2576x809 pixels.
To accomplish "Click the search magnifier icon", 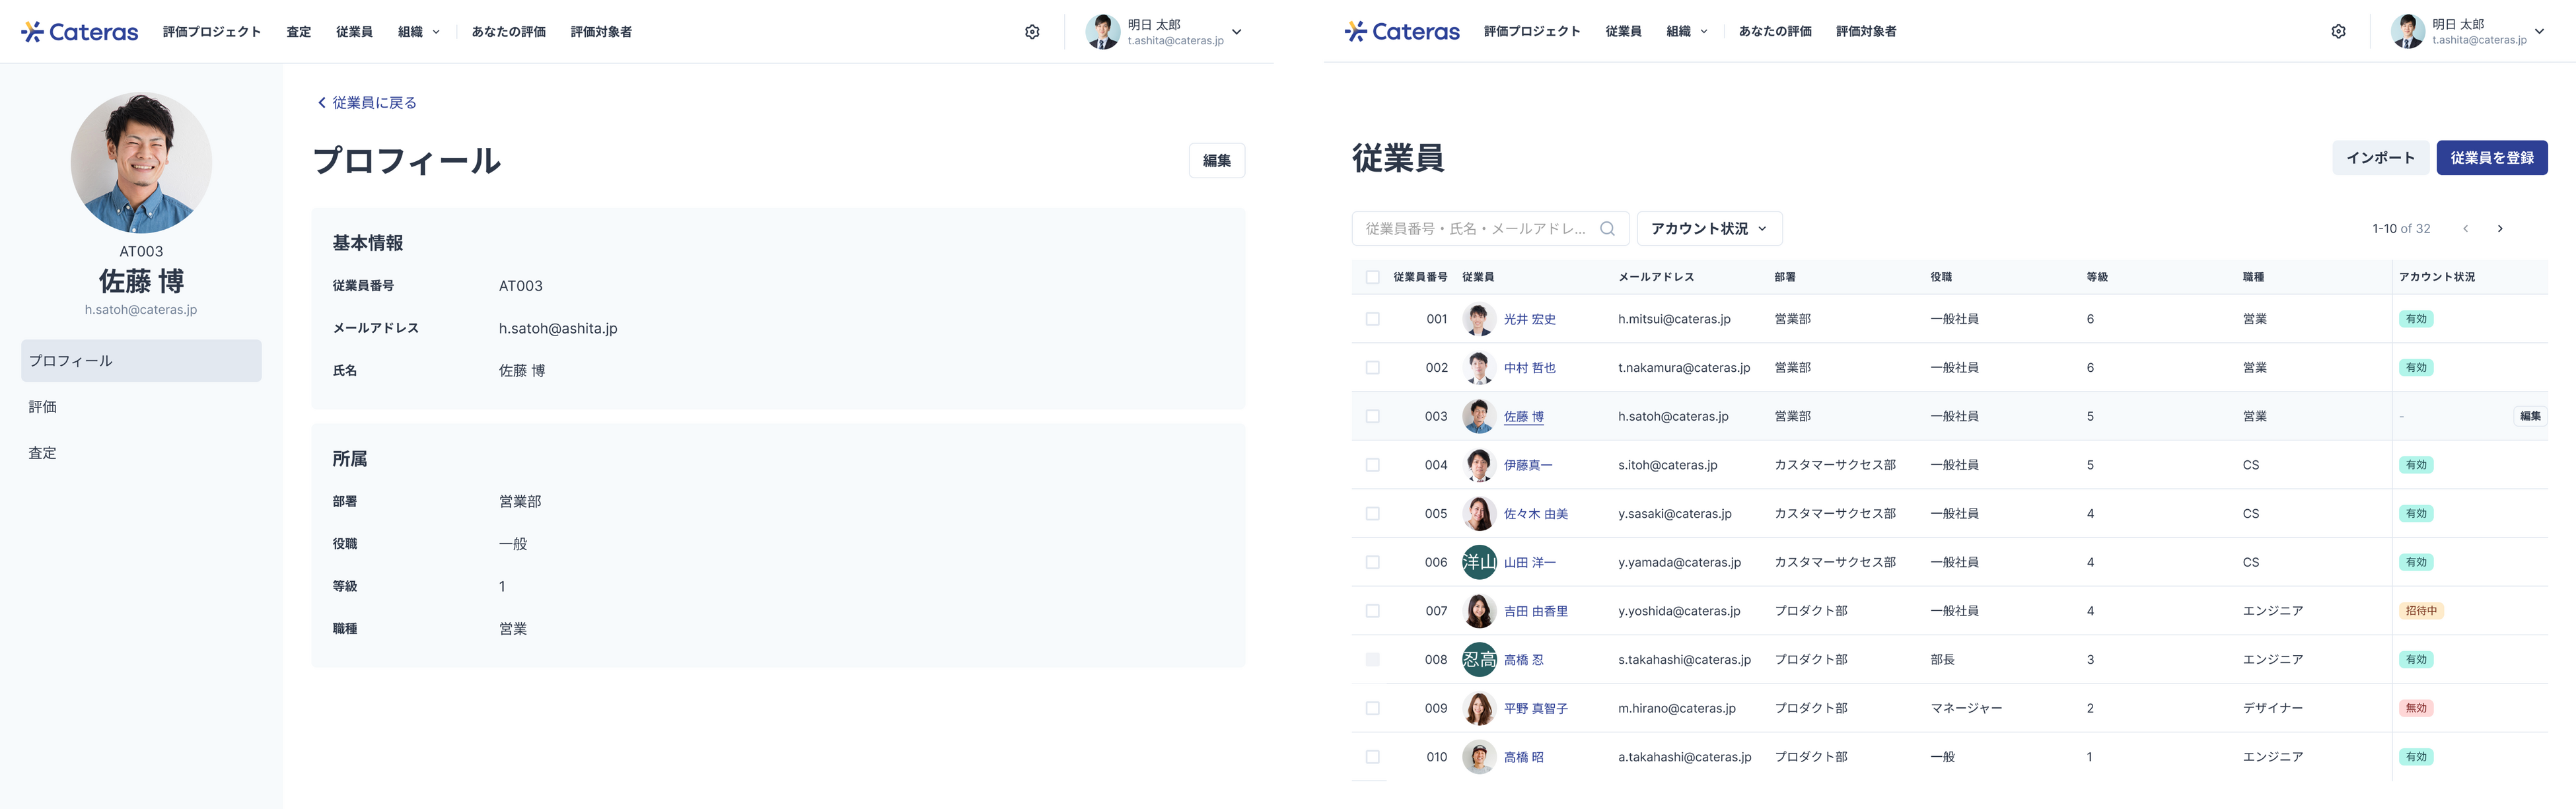I will (x=1607, y=229).
